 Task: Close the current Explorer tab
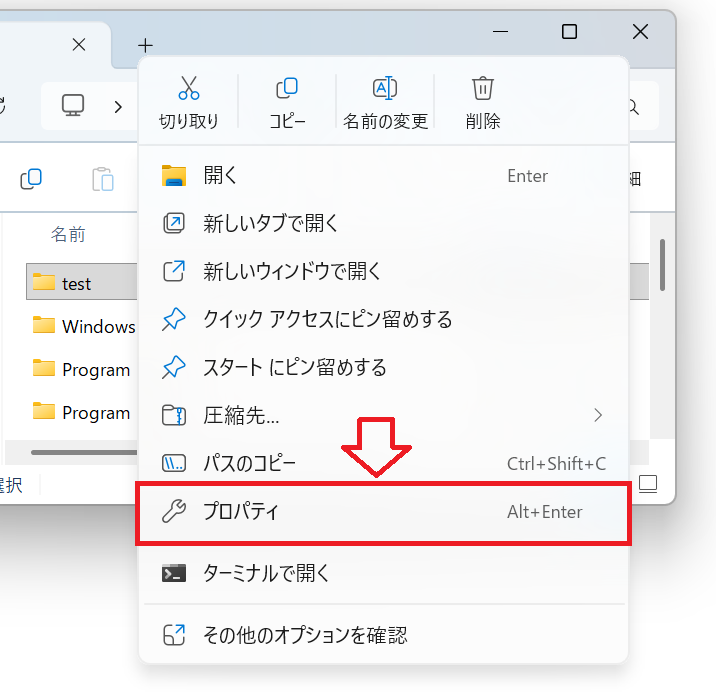pyautogui.click(x=79, y=45)
